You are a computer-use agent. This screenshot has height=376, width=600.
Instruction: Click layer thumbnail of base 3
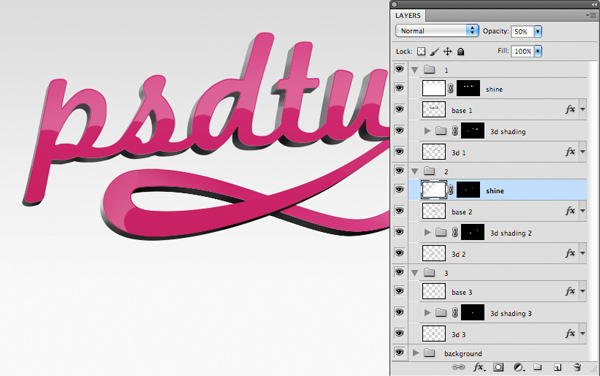pyautogui.click(x=434, y=291)
